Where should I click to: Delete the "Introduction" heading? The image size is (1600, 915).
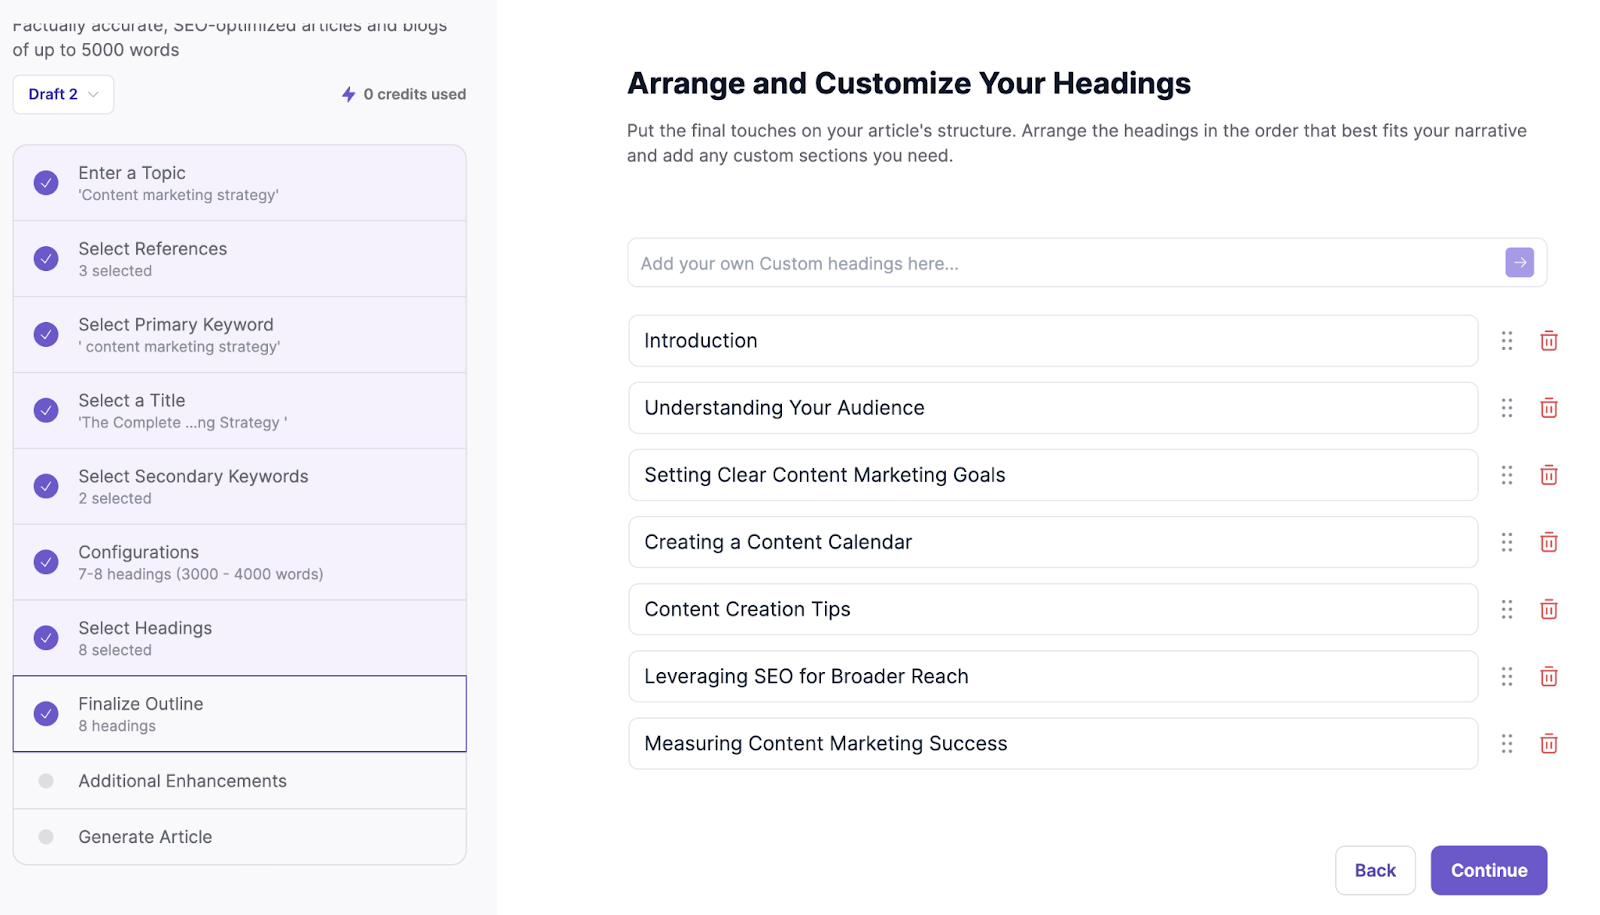tap(1548, 340)
